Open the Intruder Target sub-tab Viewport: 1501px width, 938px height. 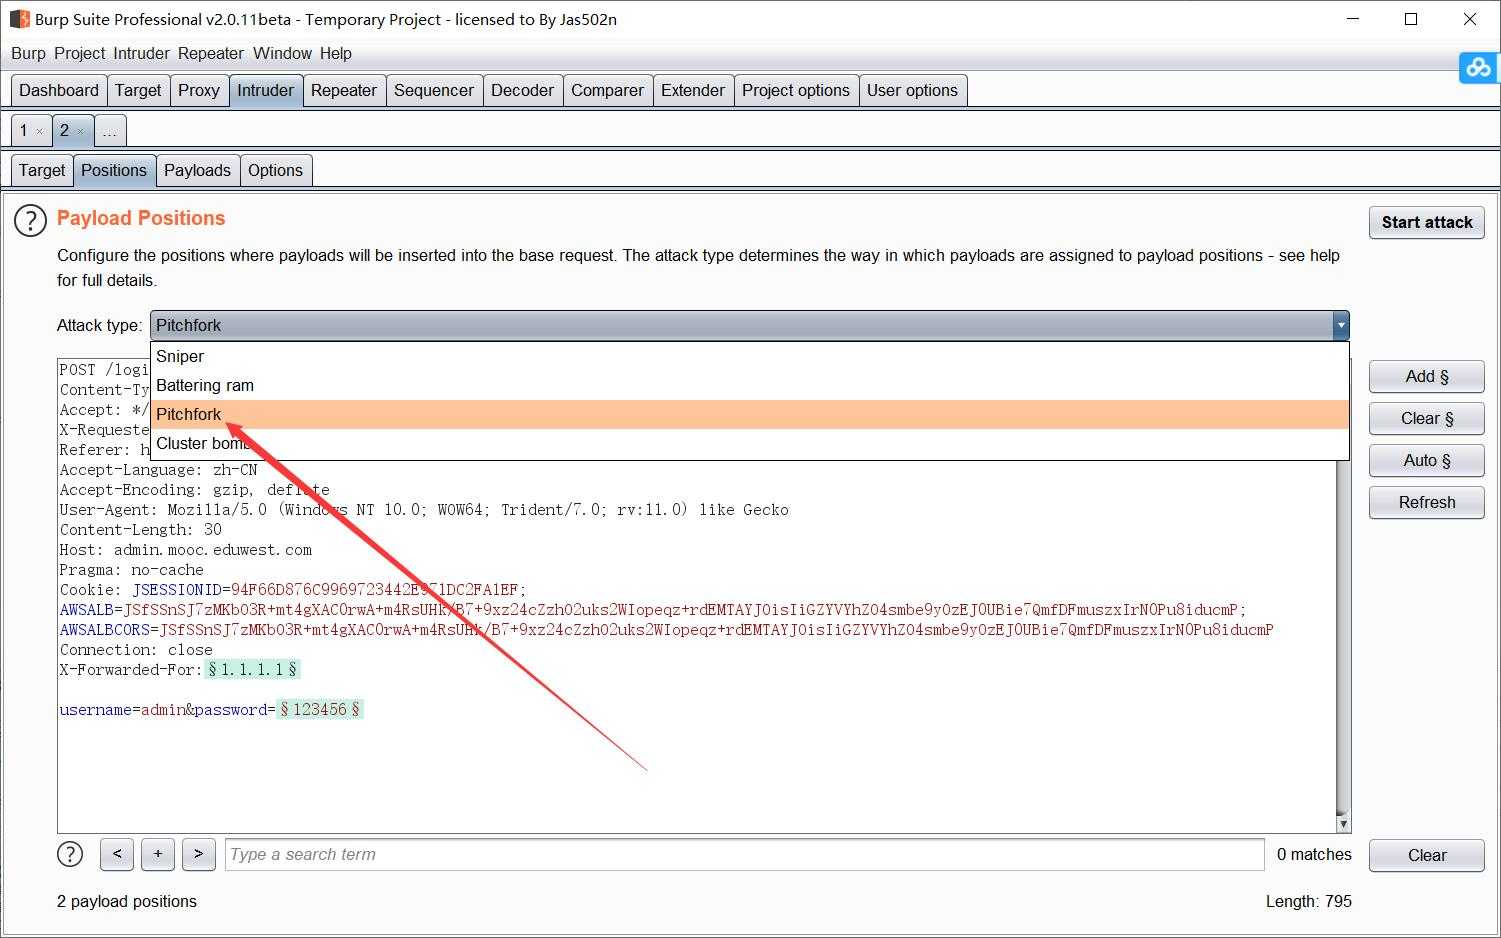pyautogui.click(x=42, y=170)
